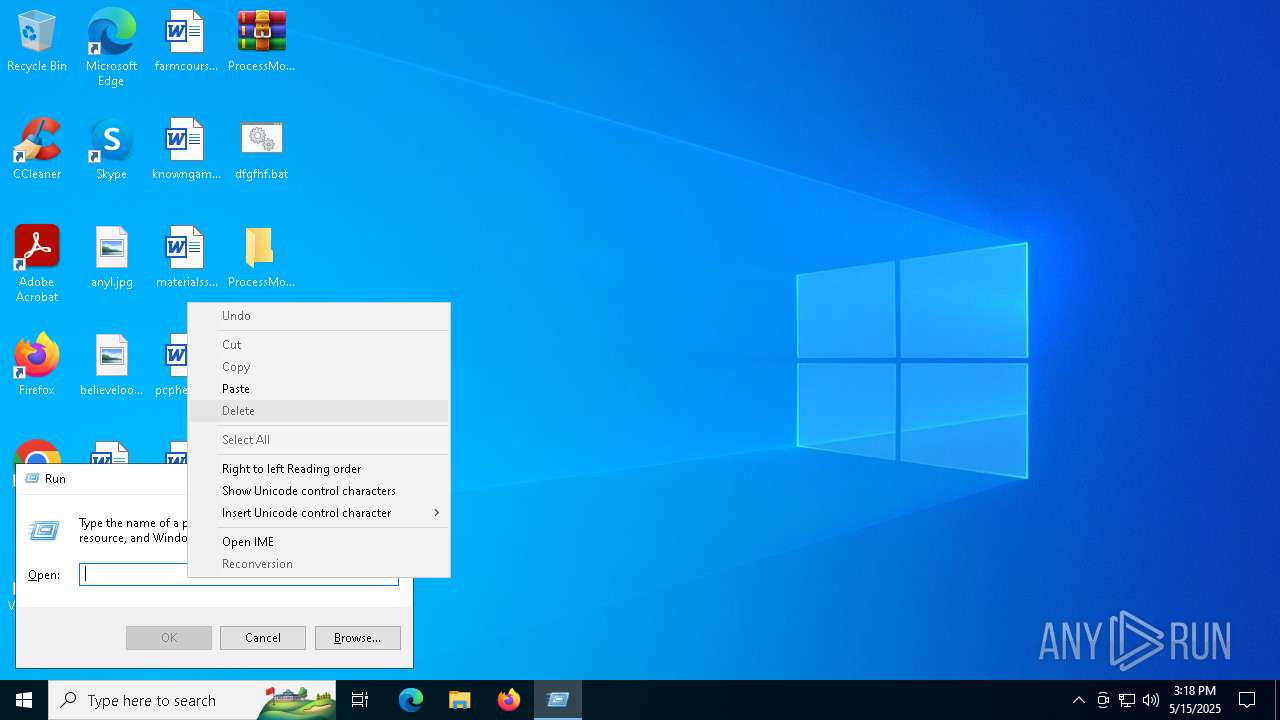Click Browse... in the Run dialog
The height and width of the screenshot is (720, 1280).
click(357, 638)
